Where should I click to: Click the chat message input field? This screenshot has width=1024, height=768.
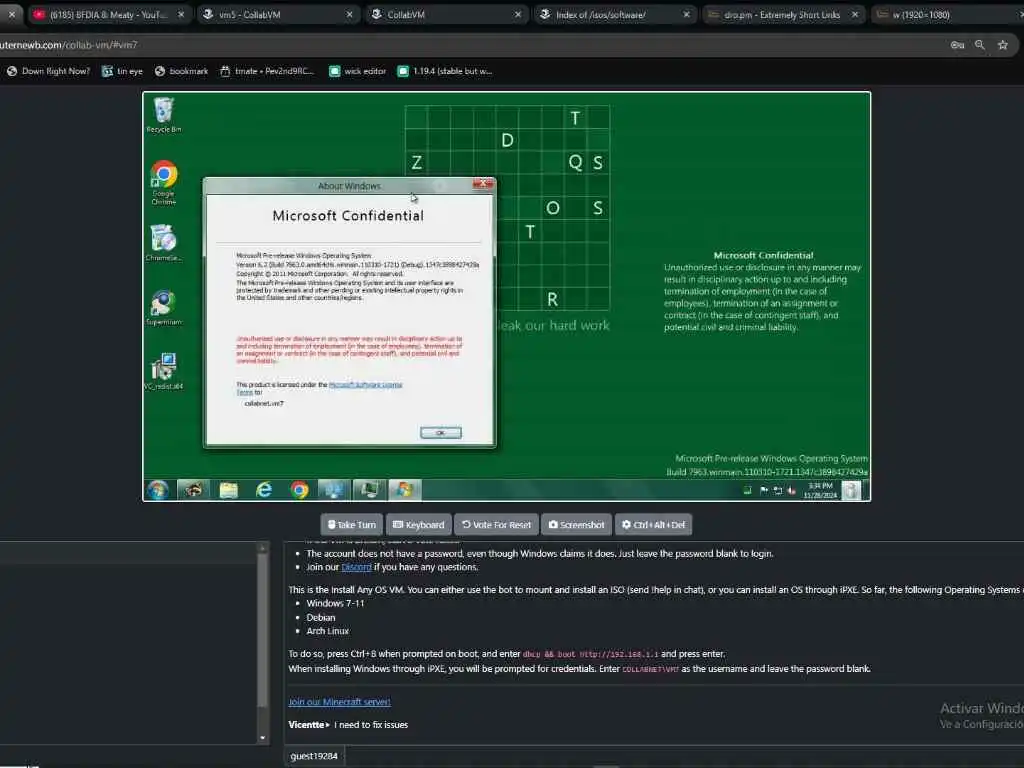coord(684,756)
